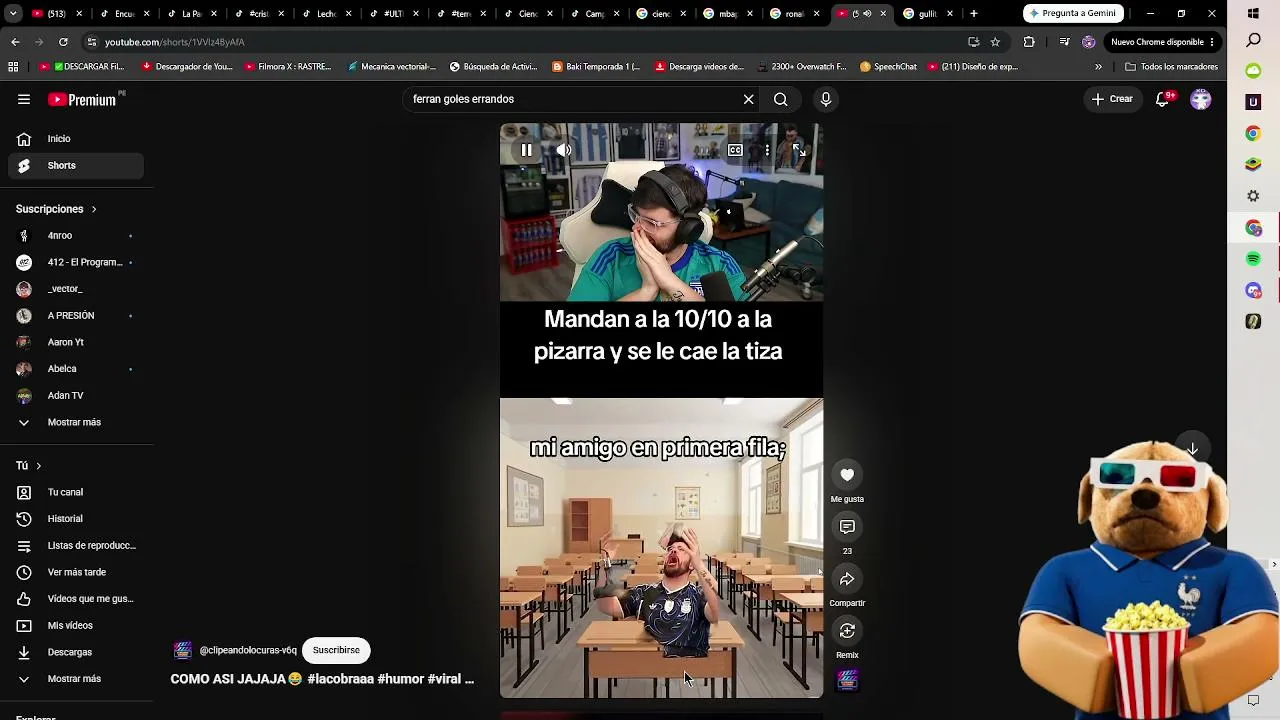
Task: Toggle fullscreen for the short
Action: 799,150
